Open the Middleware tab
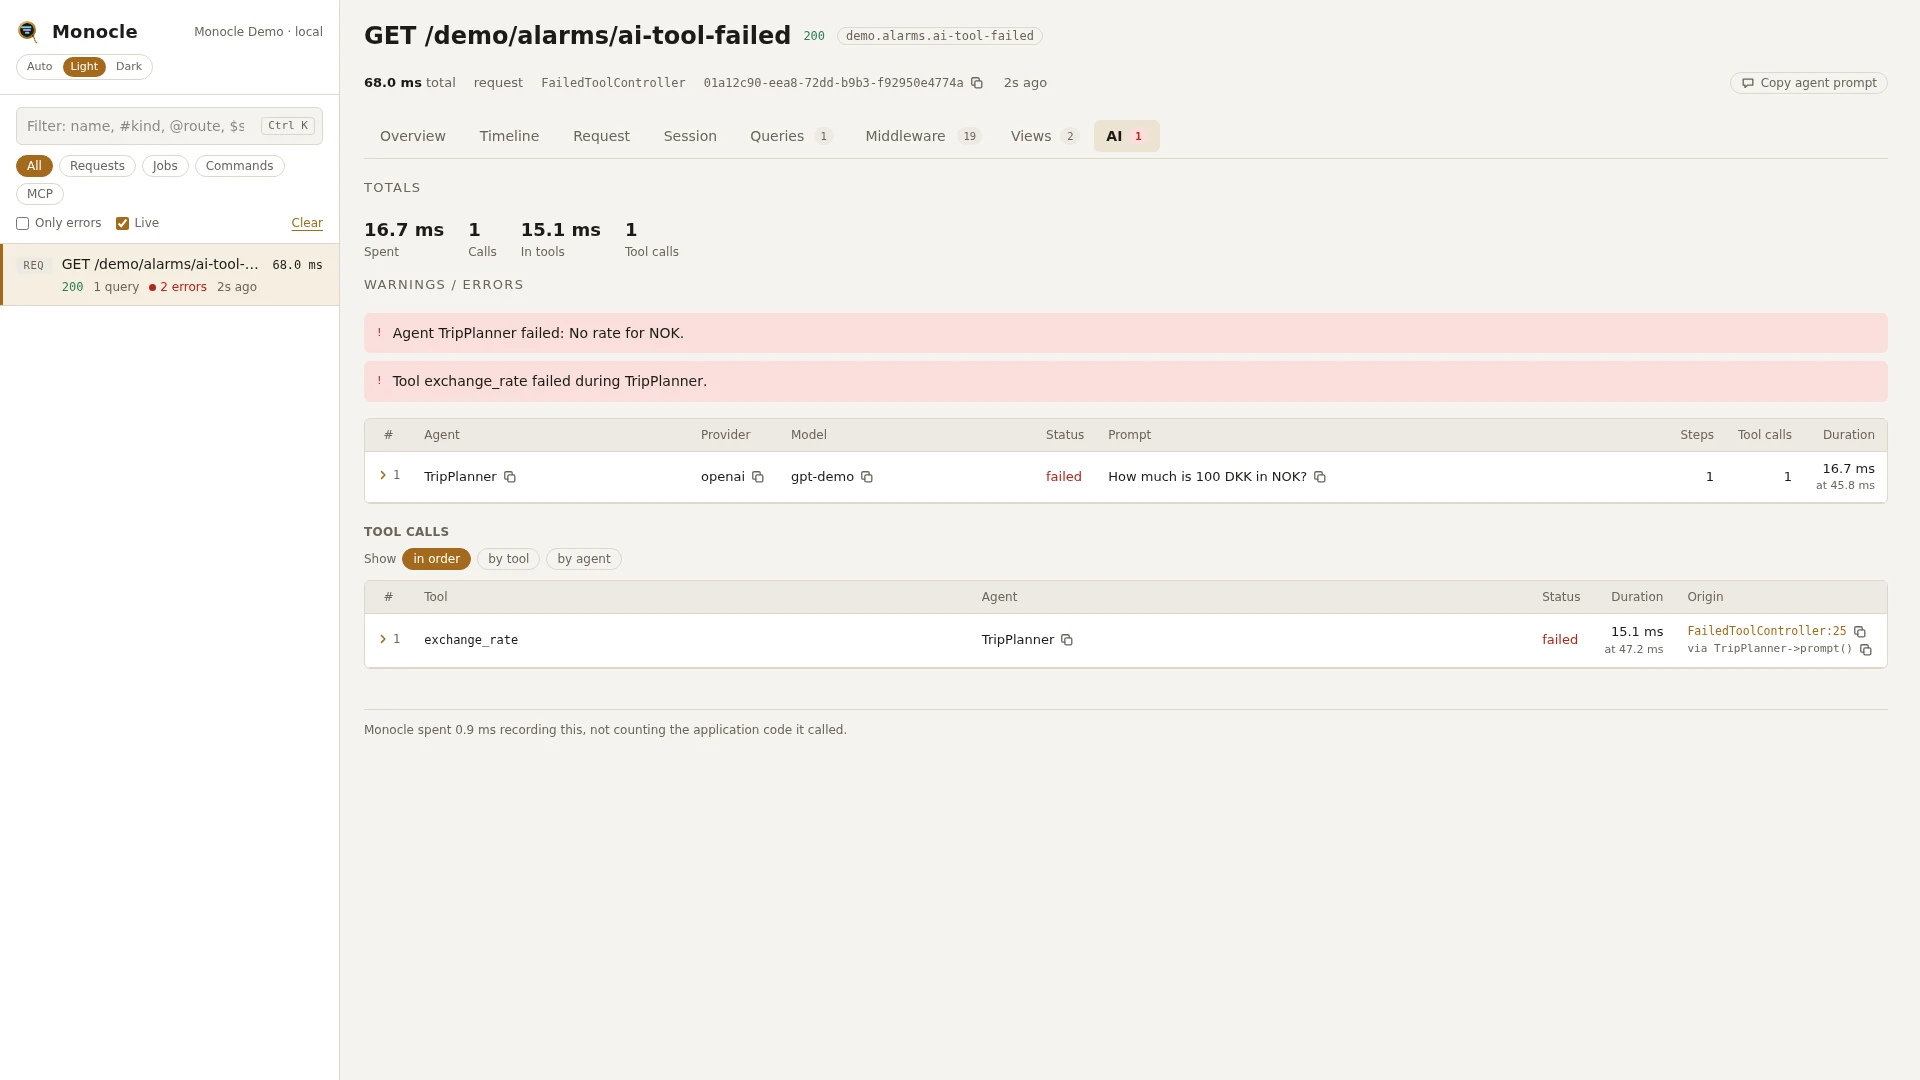The width and height of the screenshot is (1920, 1080). pyautogui.click(x=923, y=136)
